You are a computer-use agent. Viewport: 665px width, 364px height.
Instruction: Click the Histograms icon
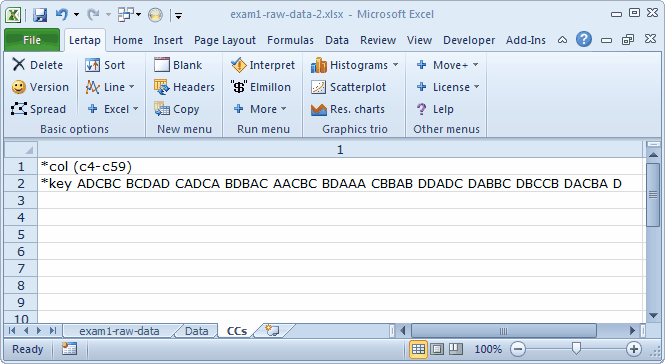tap(319, 65)
